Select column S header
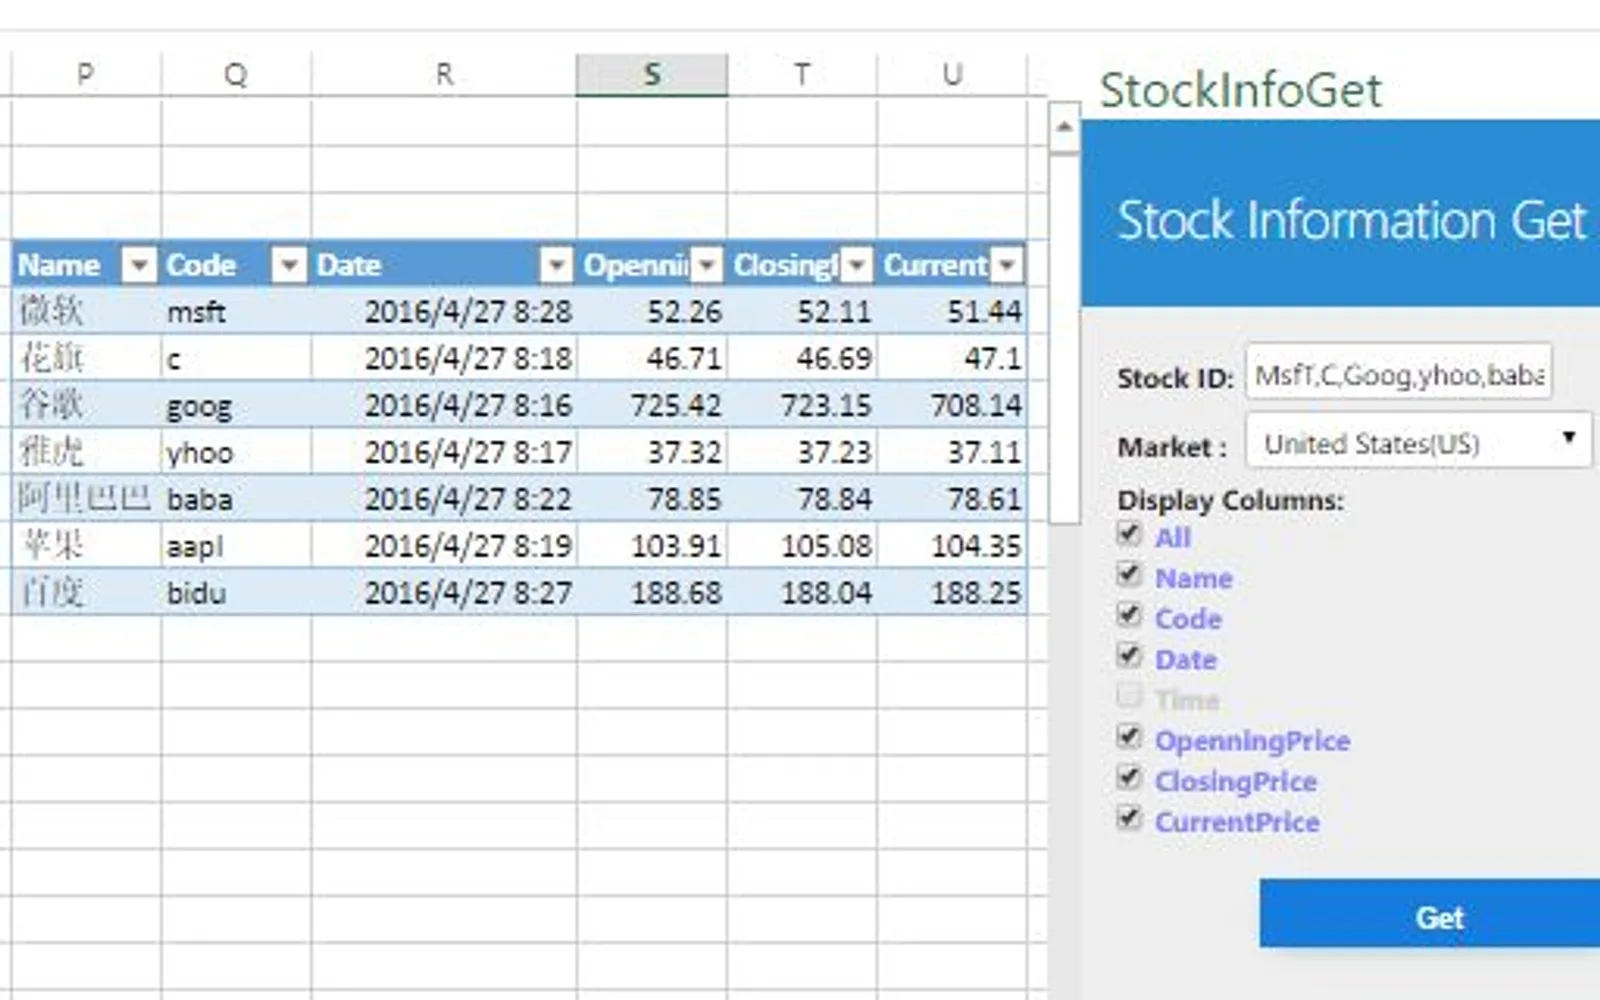The width and height of the screenshot is (1600, 1000). [x=652, y=74]
